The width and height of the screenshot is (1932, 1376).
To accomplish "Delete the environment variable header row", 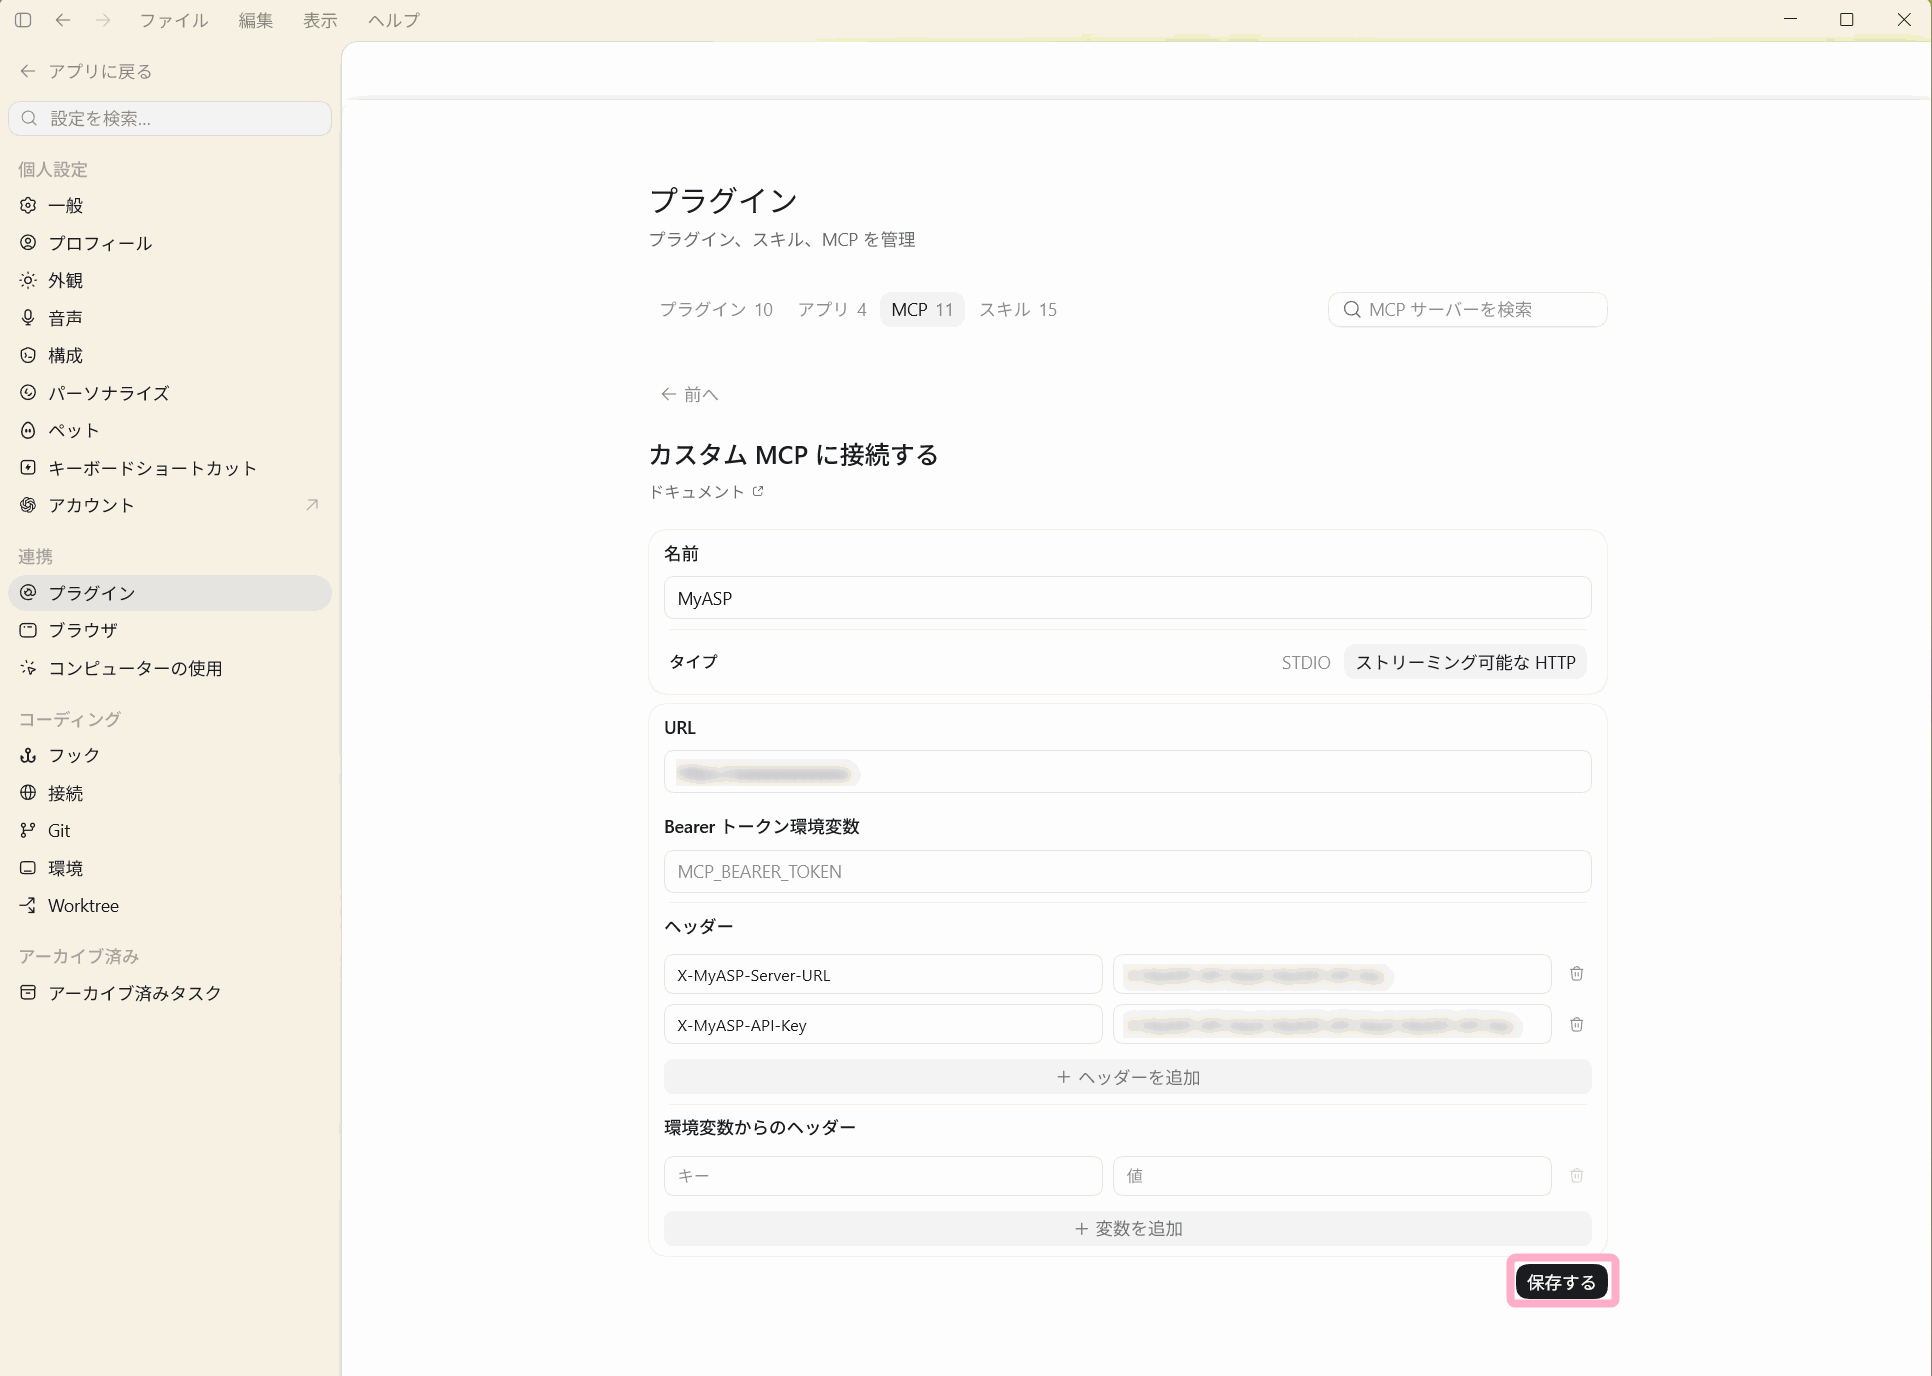I will (1576, 1175).
